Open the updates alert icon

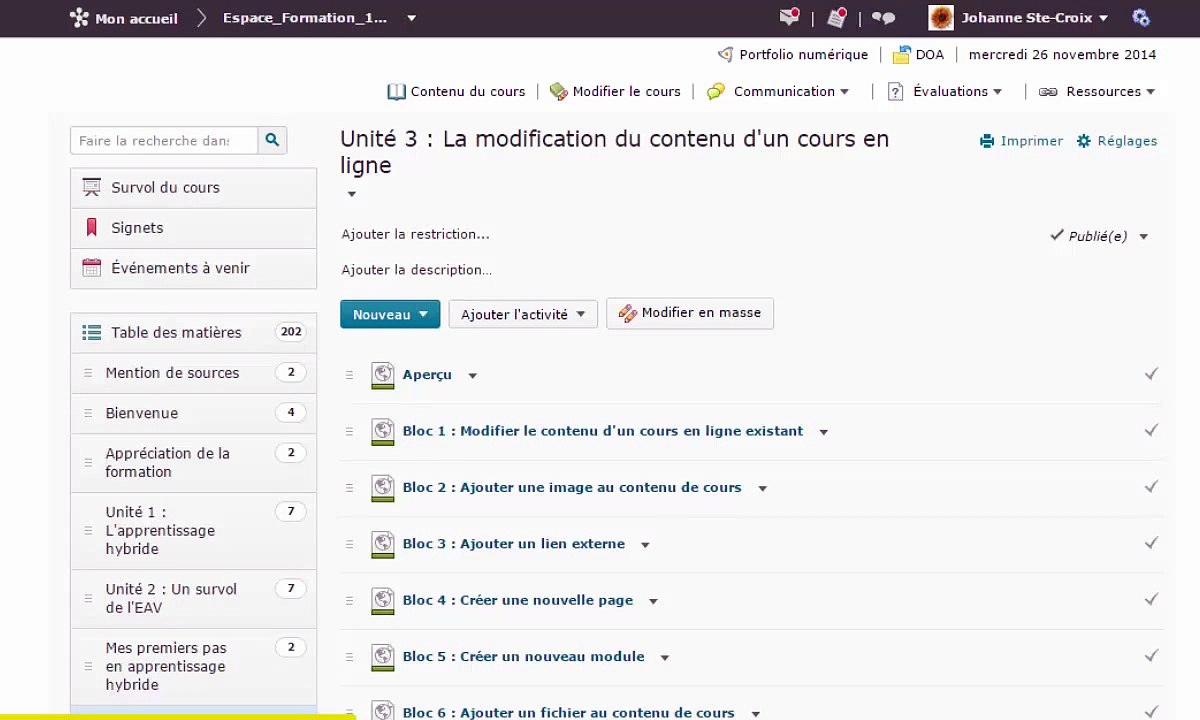[837, 17]
